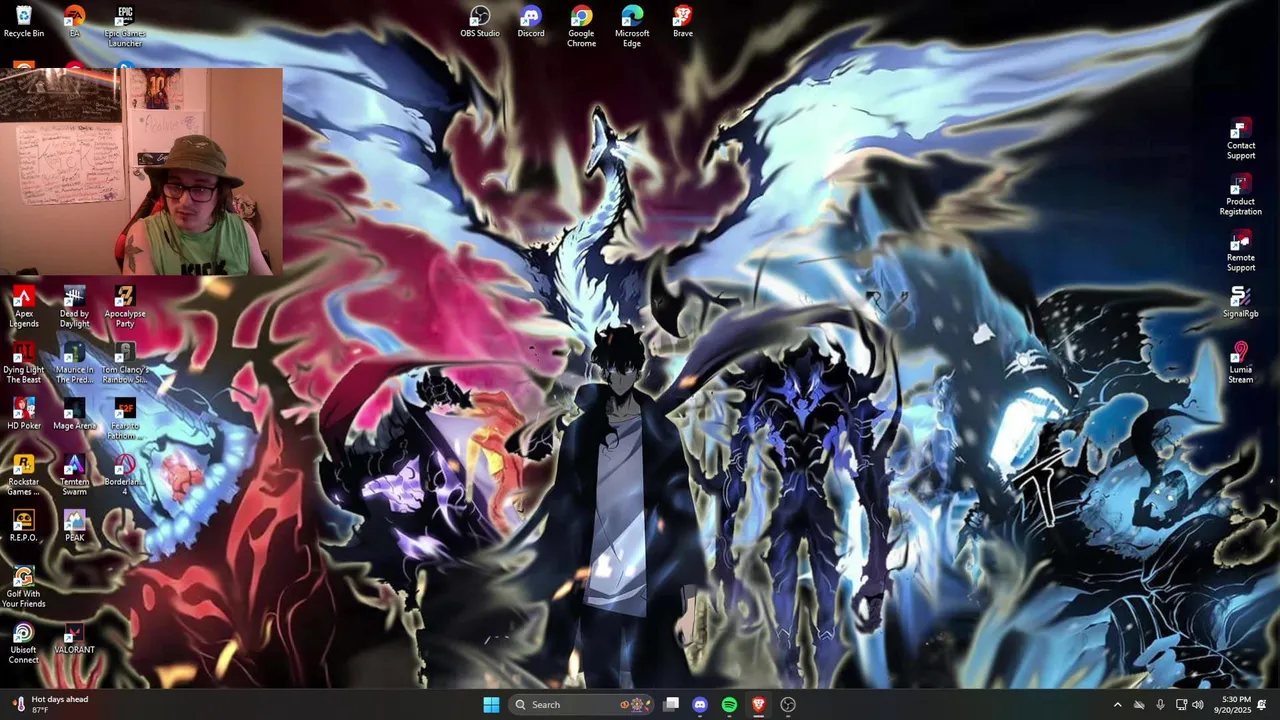Open Microsoft Edge desktop shortcut
The image size is (1280, 720).
(x=632, y=26)
